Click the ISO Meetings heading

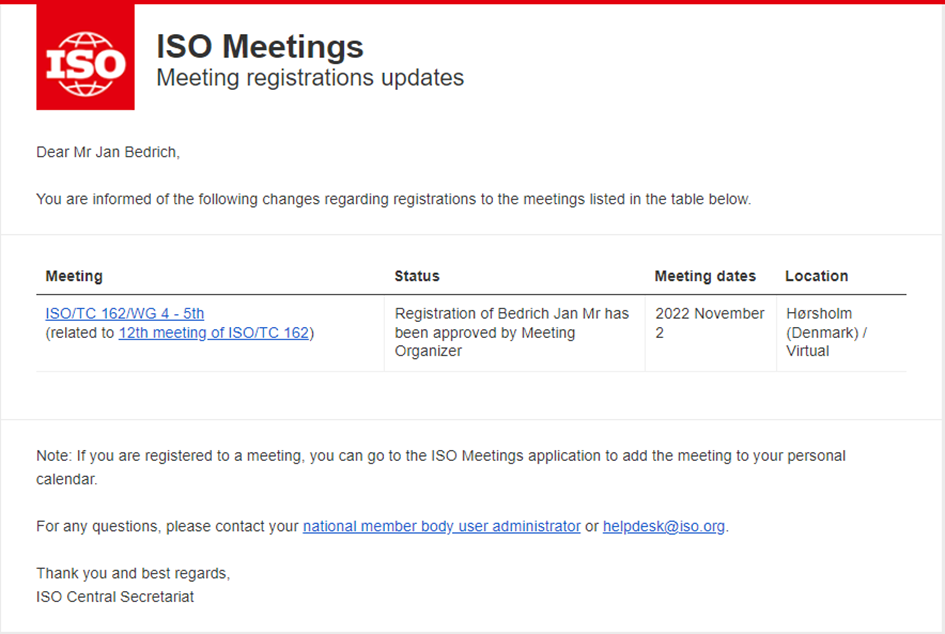260,46
